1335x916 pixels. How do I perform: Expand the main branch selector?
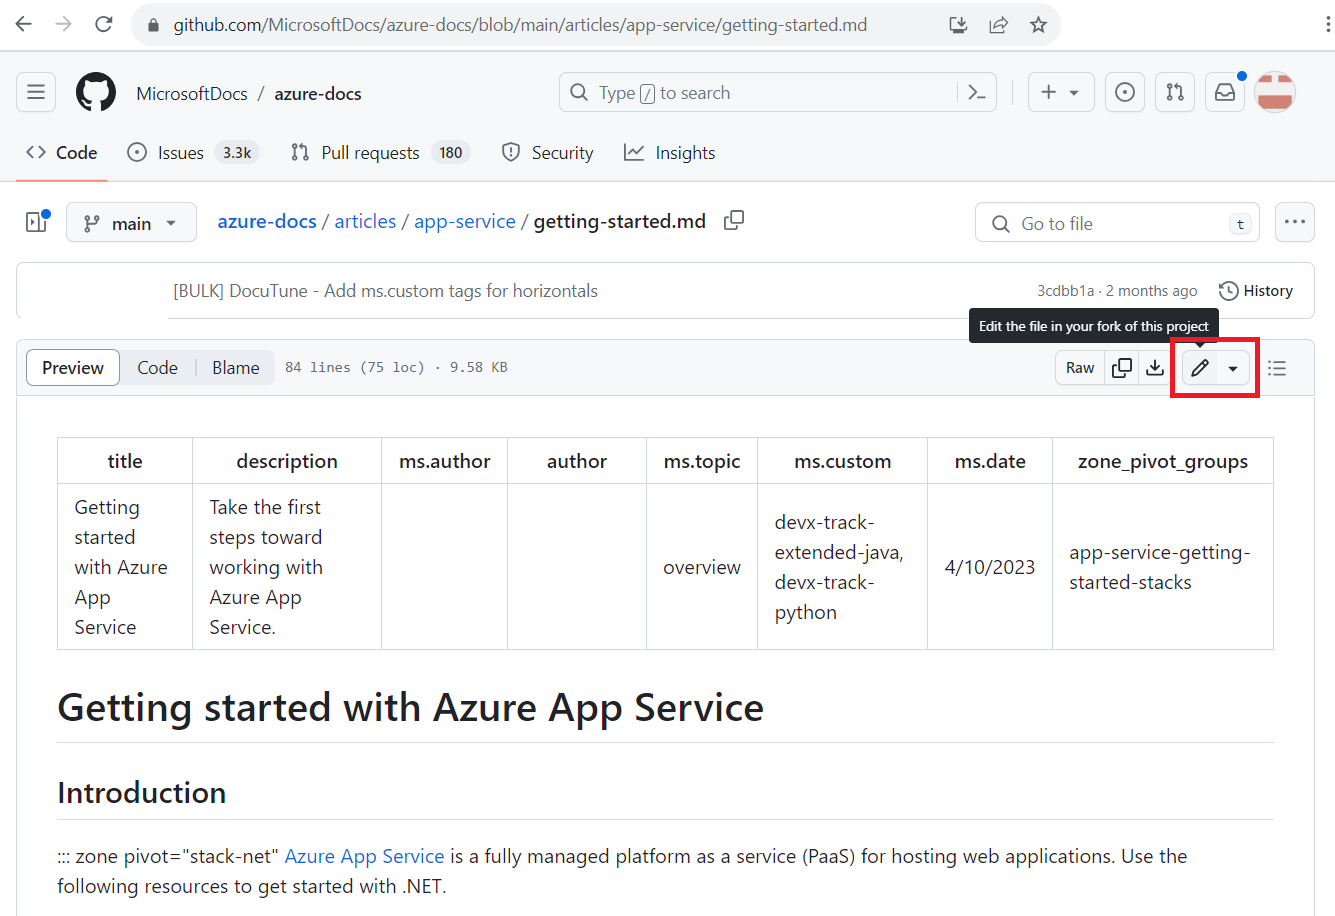(131, 222)
